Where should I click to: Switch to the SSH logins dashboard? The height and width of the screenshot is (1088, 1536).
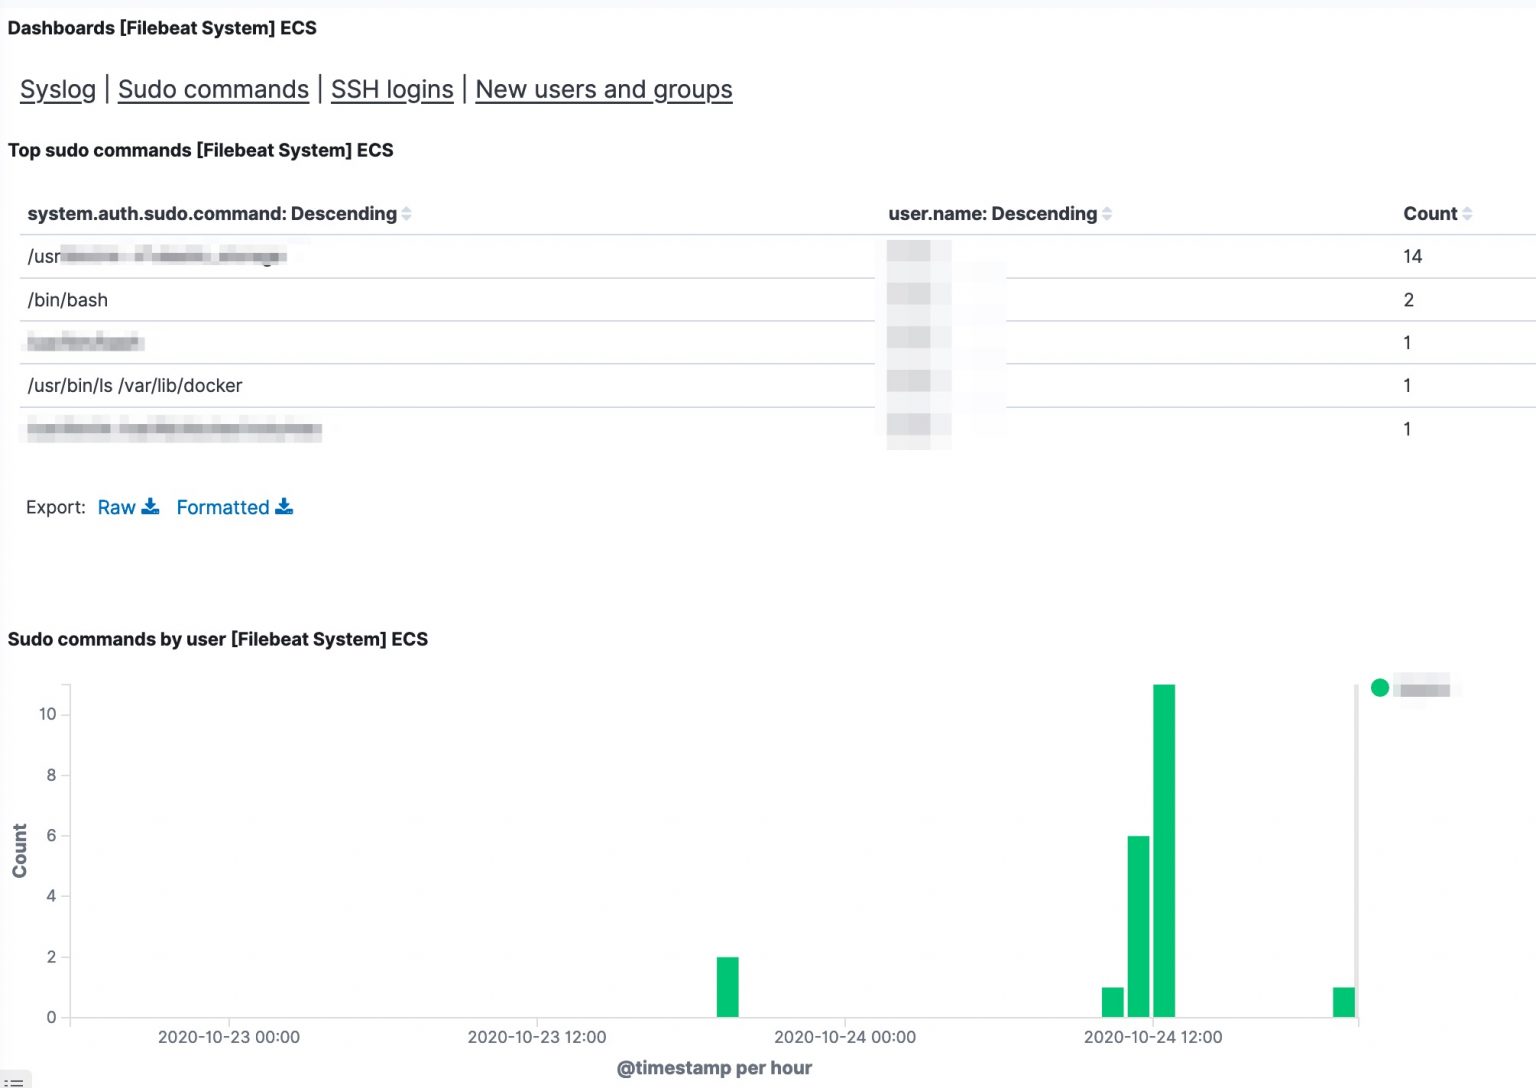tap(392, 89)
